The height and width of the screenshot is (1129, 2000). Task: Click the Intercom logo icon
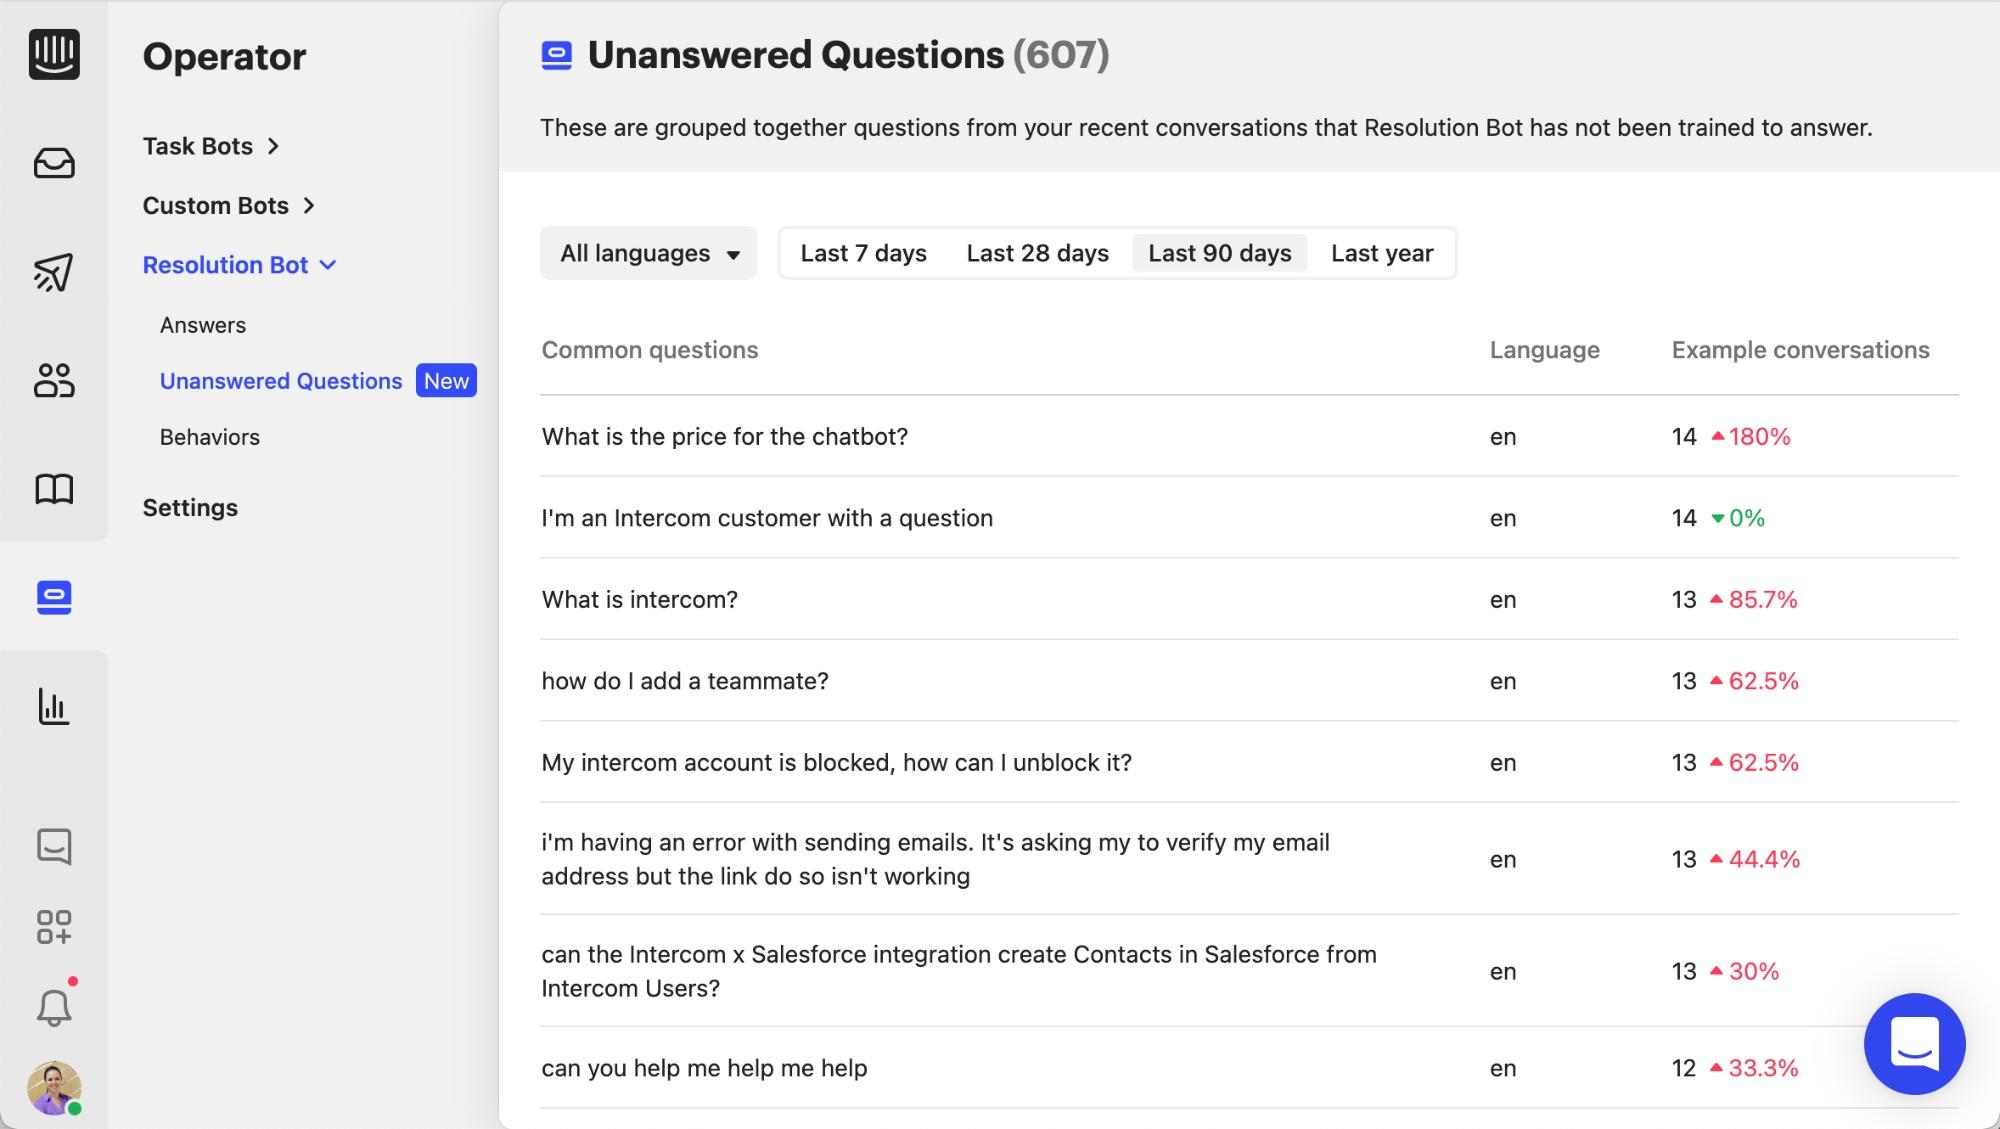click(x=54, y=54)
